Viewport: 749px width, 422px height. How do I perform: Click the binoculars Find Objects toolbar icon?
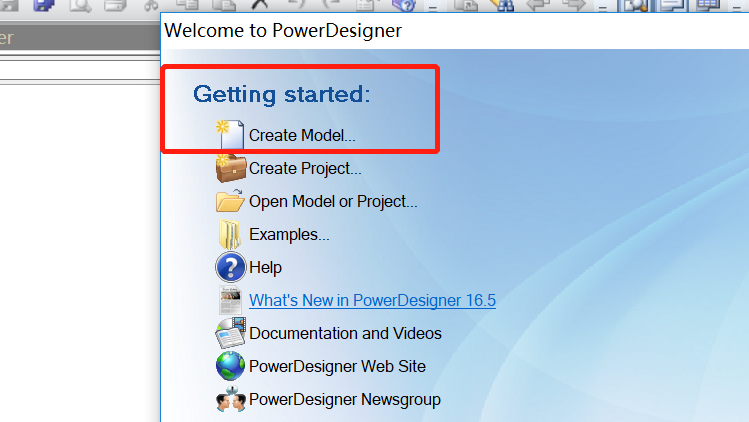pos(502,5)
